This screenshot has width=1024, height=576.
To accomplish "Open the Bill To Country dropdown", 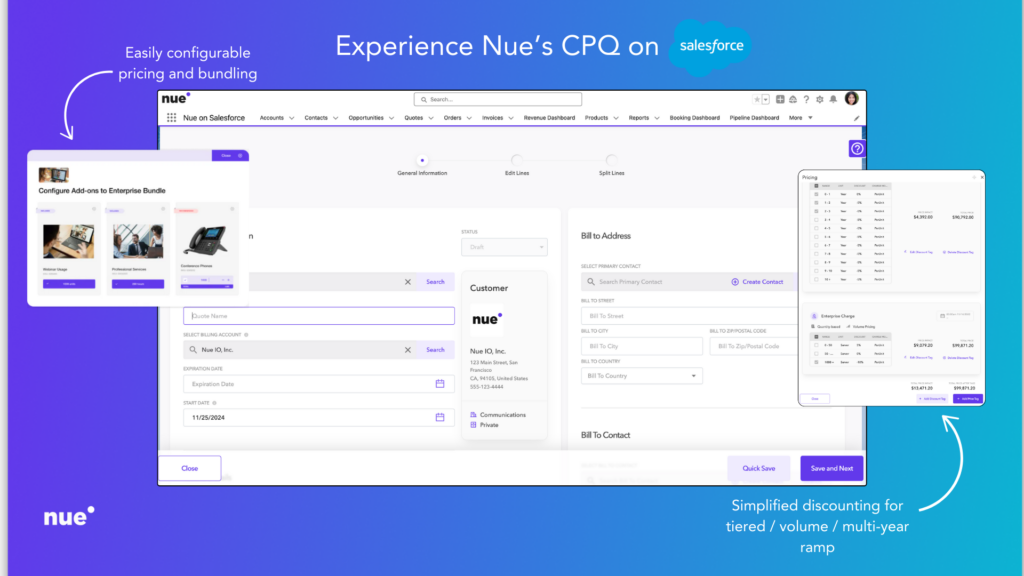I will pyautogui.click(x=641, y=375).
